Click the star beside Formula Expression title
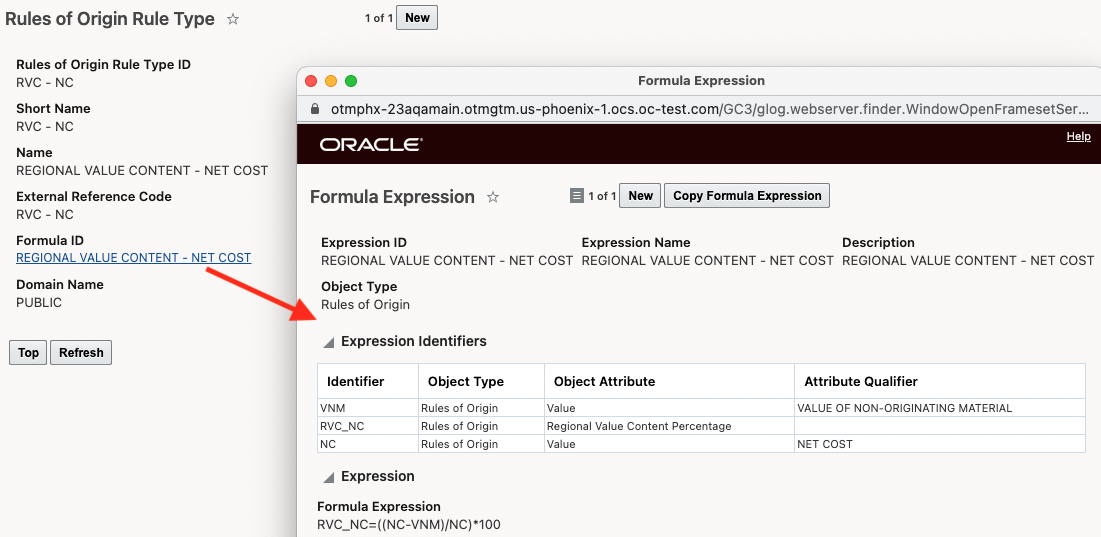 493,197
